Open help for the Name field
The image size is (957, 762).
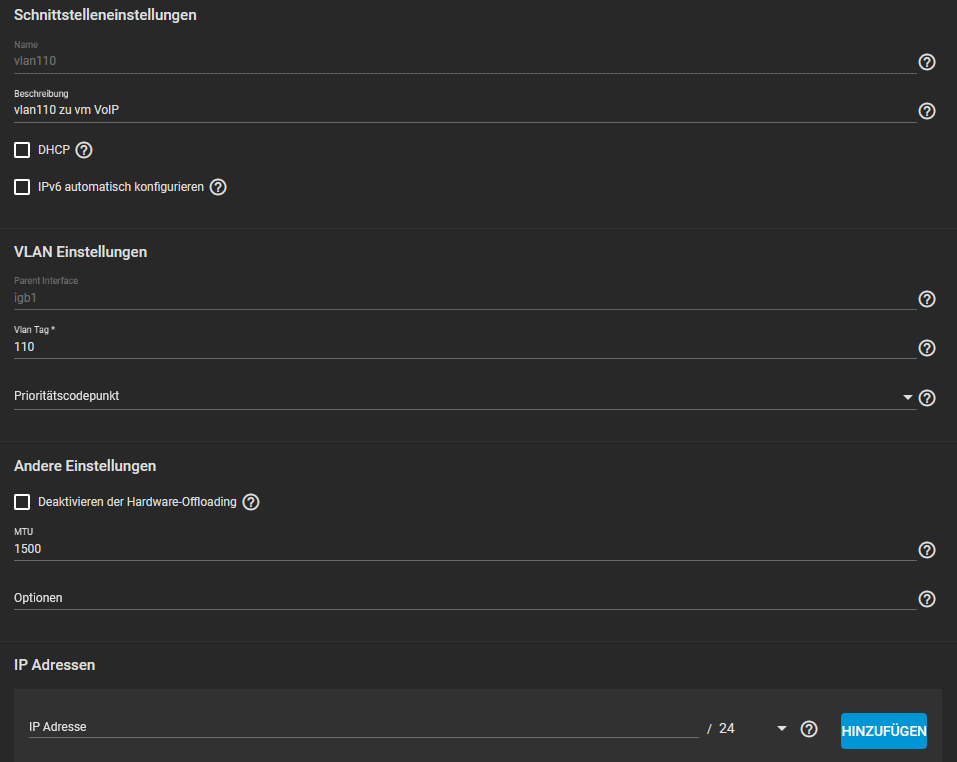926,62
